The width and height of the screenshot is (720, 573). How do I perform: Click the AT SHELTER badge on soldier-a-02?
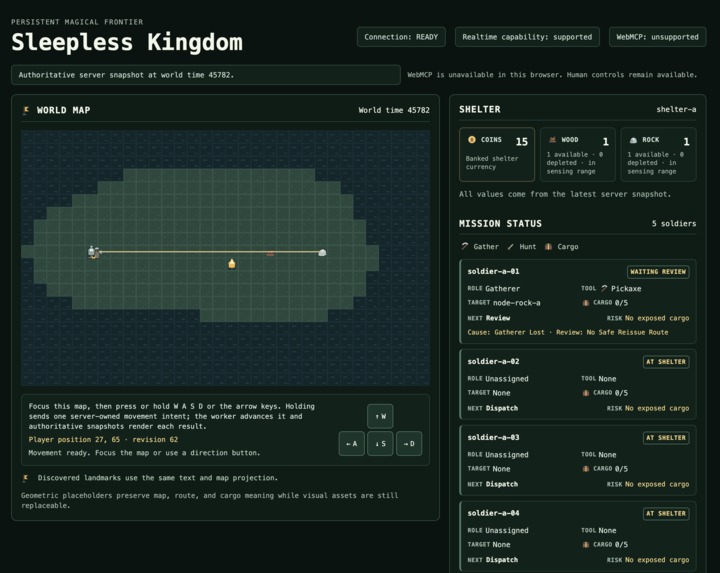pyautogui.click(x=666, y=362)
